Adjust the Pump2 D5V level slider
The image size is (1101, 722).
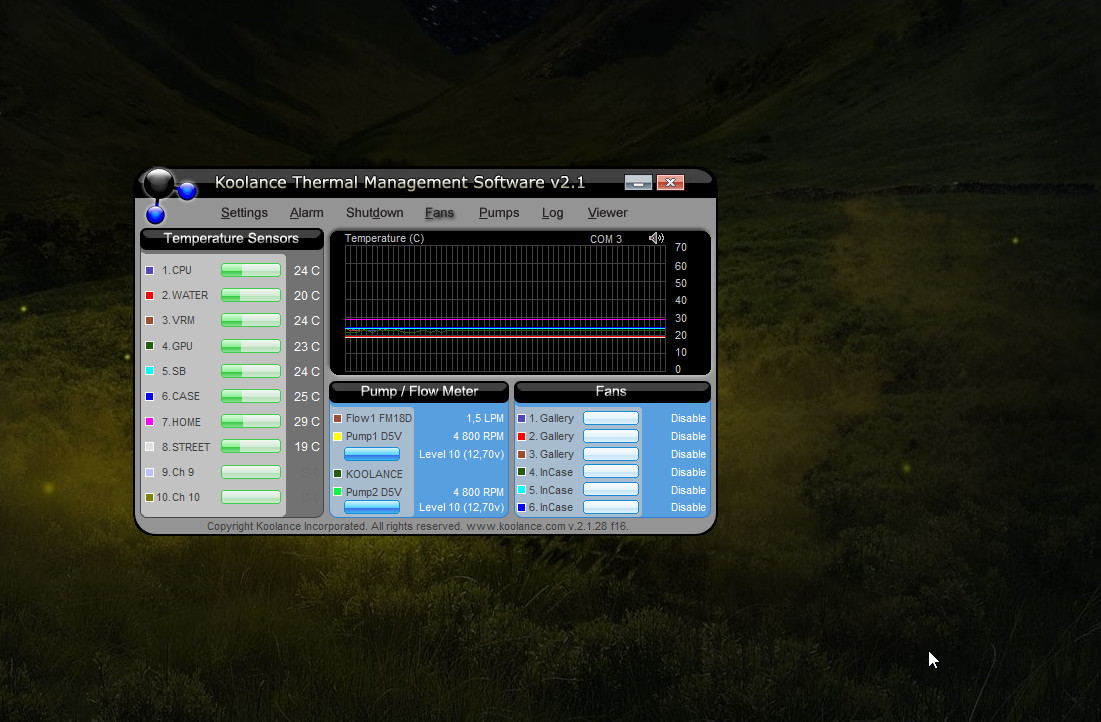(371, 506)
